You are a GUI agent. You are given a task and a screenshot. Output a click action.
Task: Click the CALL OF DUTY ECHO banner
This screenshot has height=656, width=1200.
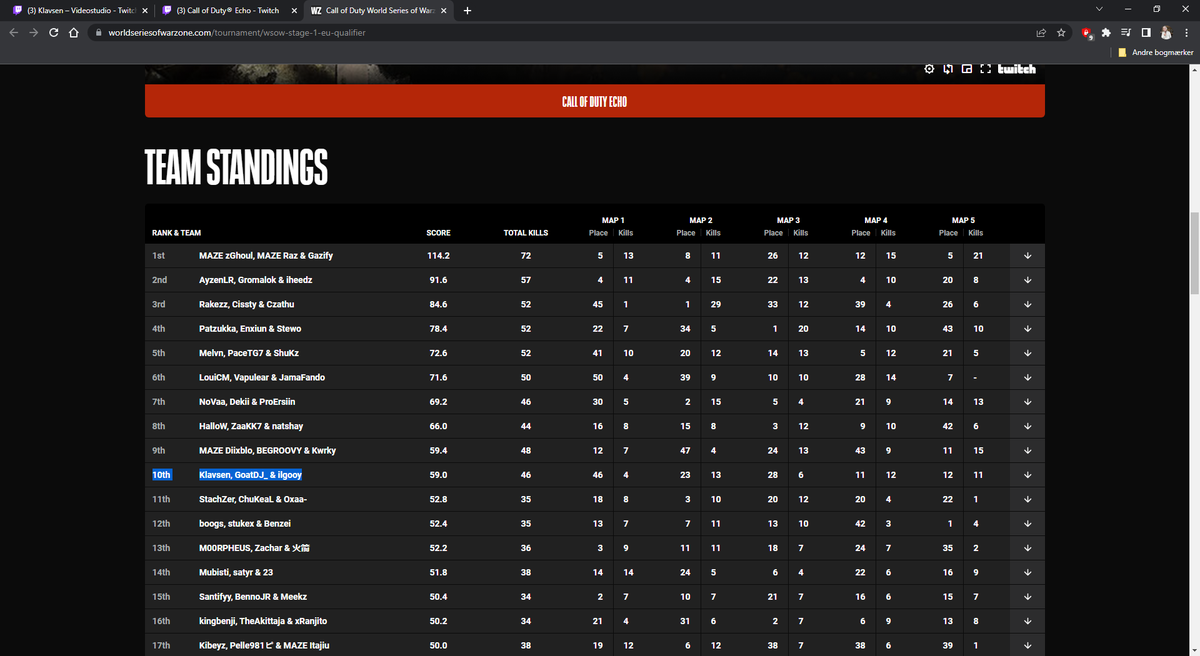click(x=595, y=101)
